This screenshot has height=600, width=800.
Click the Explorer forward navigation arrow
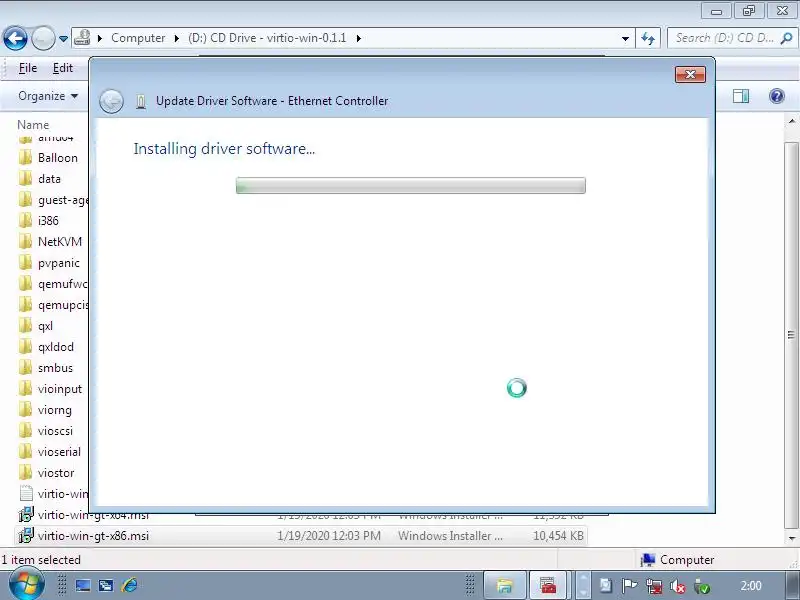[43, 38]
